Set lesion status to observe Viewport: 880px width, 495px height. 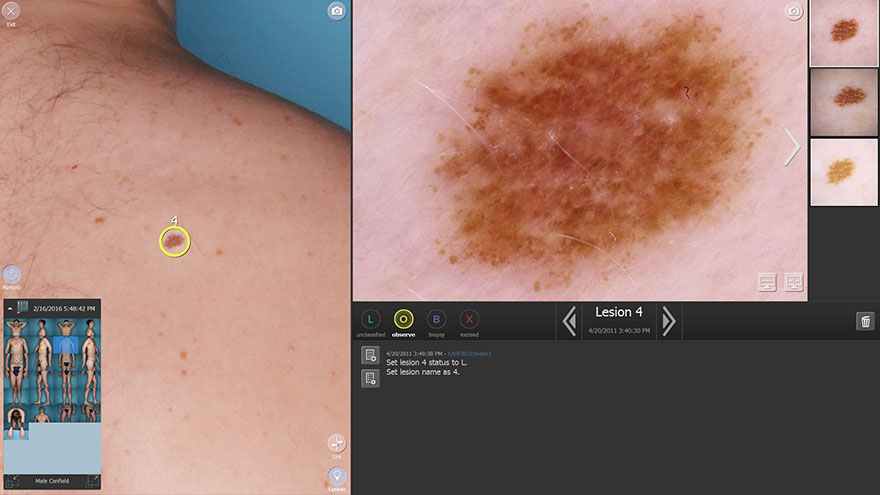pyautogui.click(x=403, y=320)
